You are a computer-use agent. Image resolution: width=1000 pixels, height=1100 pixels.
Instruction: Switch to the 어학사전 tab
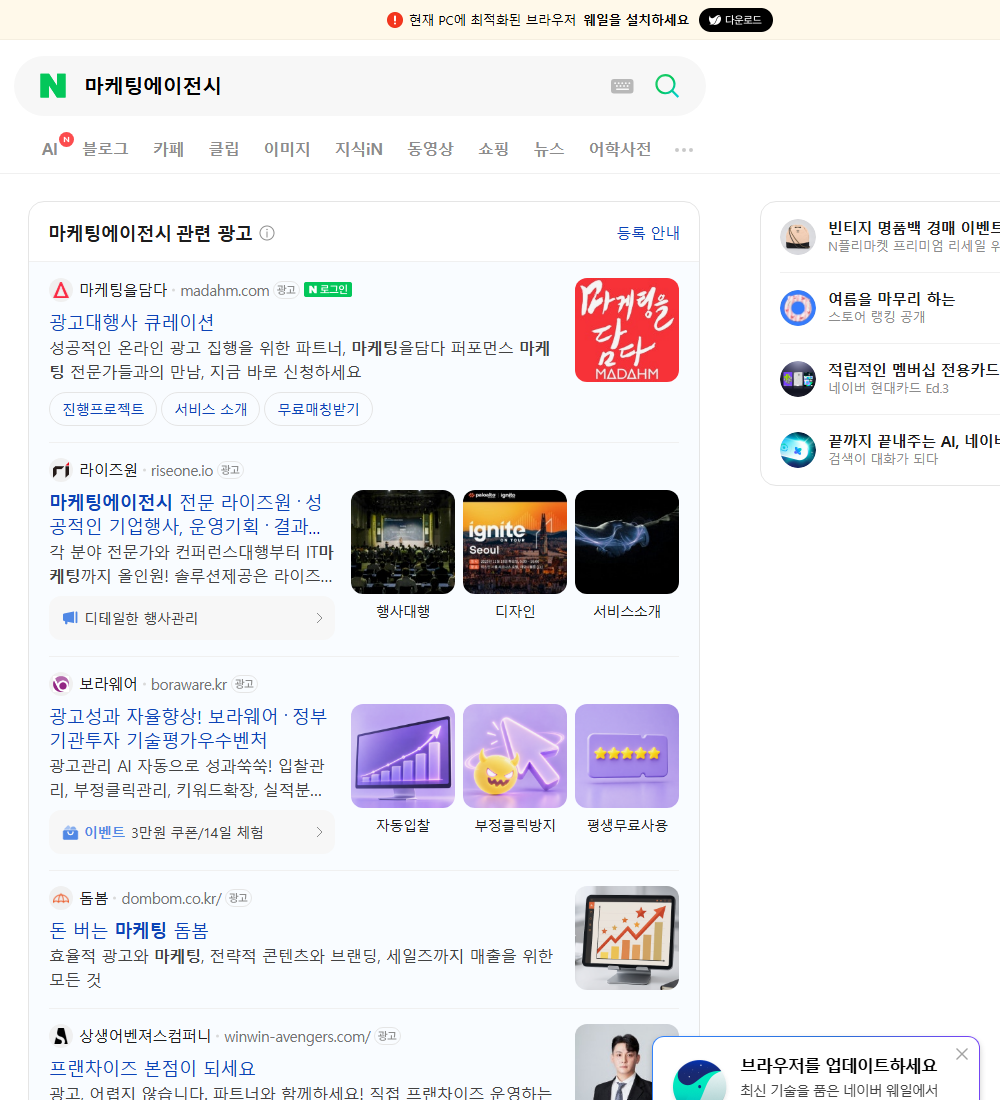(620, 149)
